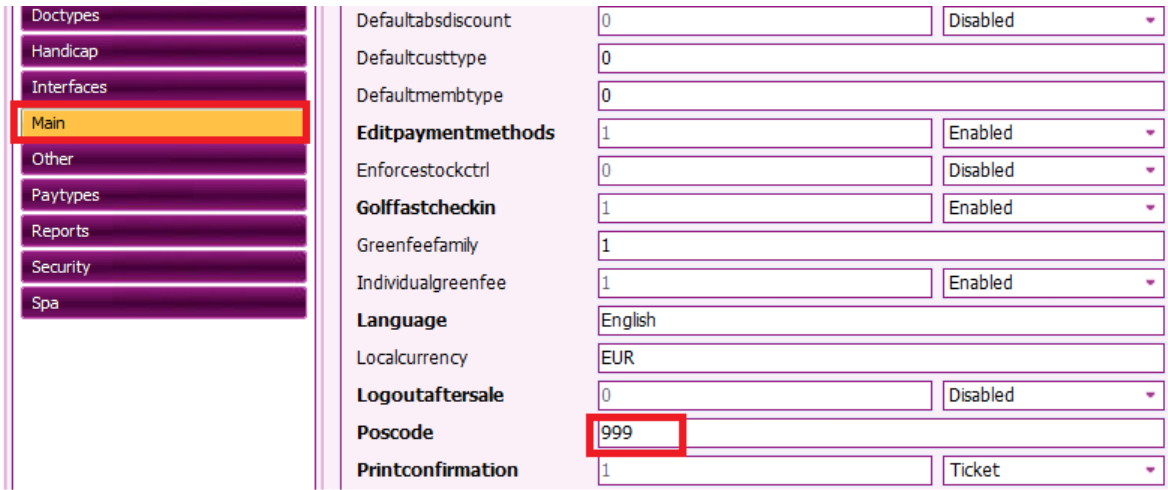The image size is (1168, 490).
Task: Click the Poscode field containing 999
Action: click(880, 433)
